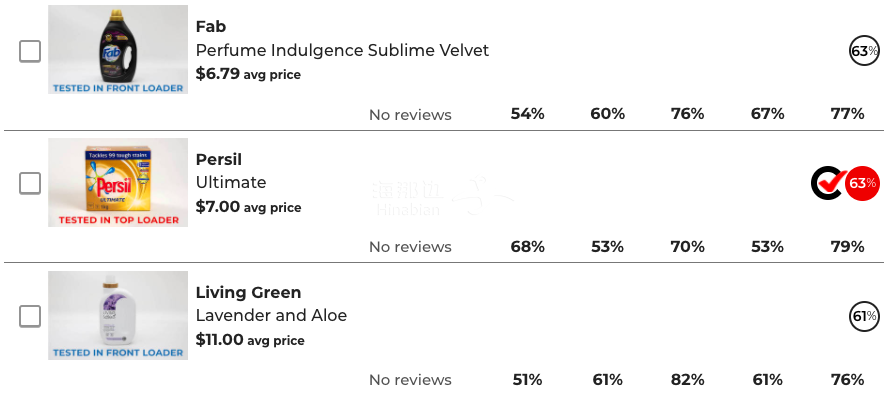Click No reviews under Living Green
Viewport: 890px width, 393px height.
coord(410,379)
